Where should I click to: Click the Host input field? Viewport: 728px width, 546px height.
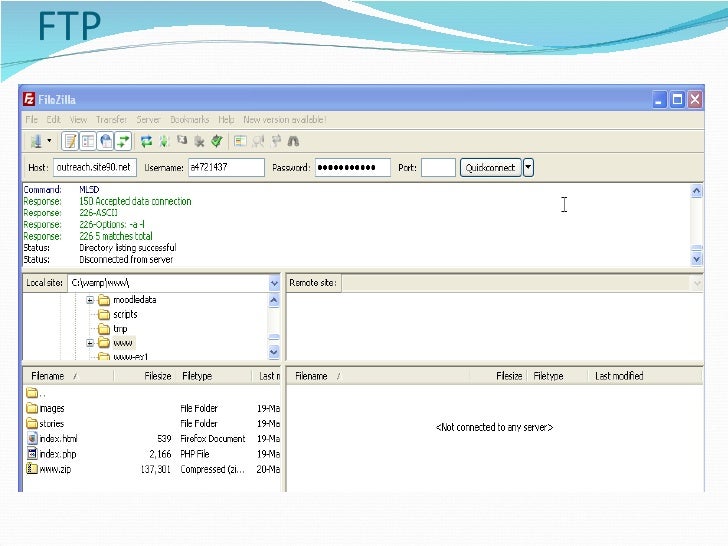(x=95, y=167)
